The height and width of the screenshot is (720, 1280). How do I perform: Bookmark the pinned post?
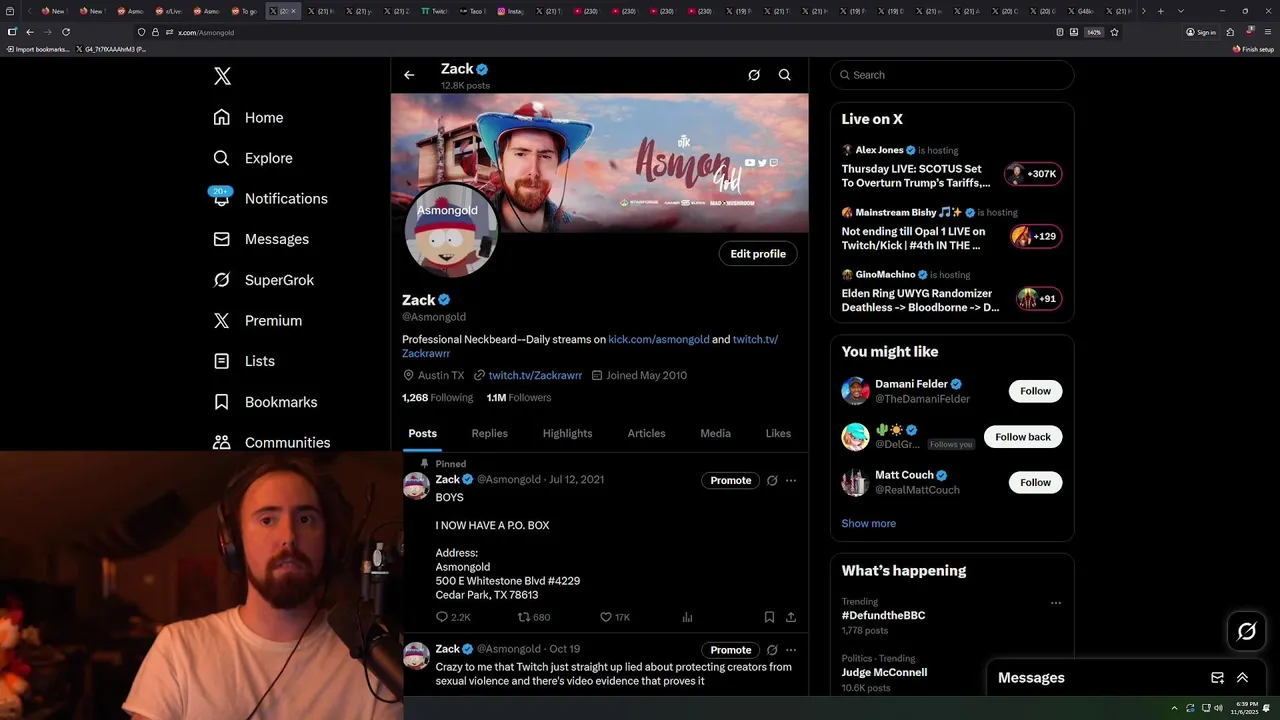click(769, 617)
